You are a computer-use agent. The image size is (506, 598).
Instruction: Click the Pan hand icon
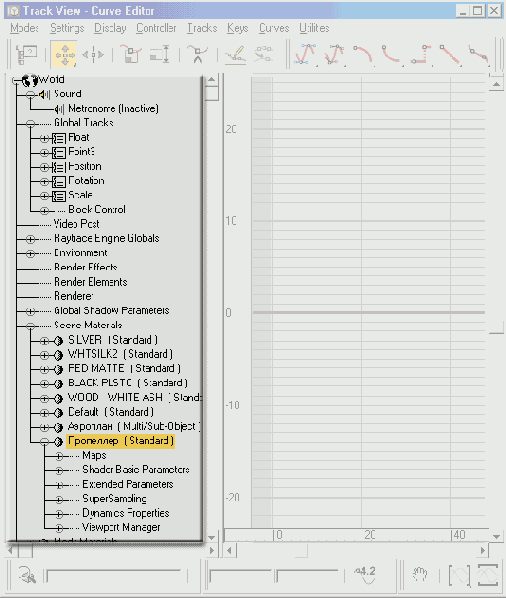(x=420, y=574)
